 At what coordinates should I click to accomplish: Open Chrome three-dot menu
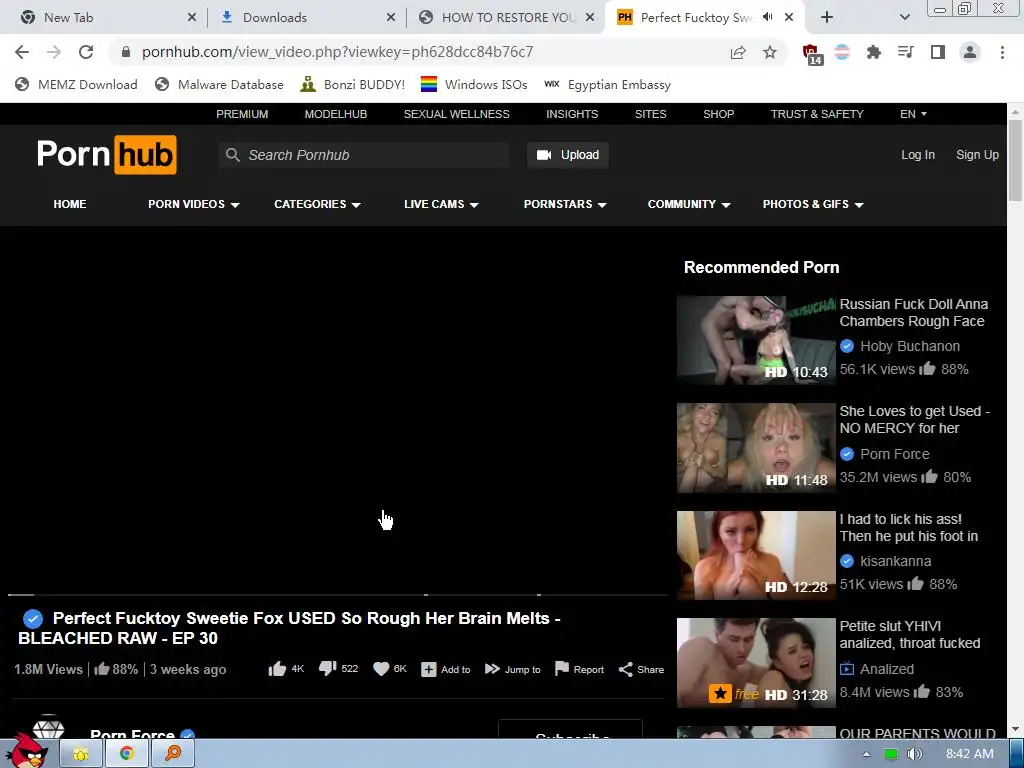click(x=1002, y=52)
